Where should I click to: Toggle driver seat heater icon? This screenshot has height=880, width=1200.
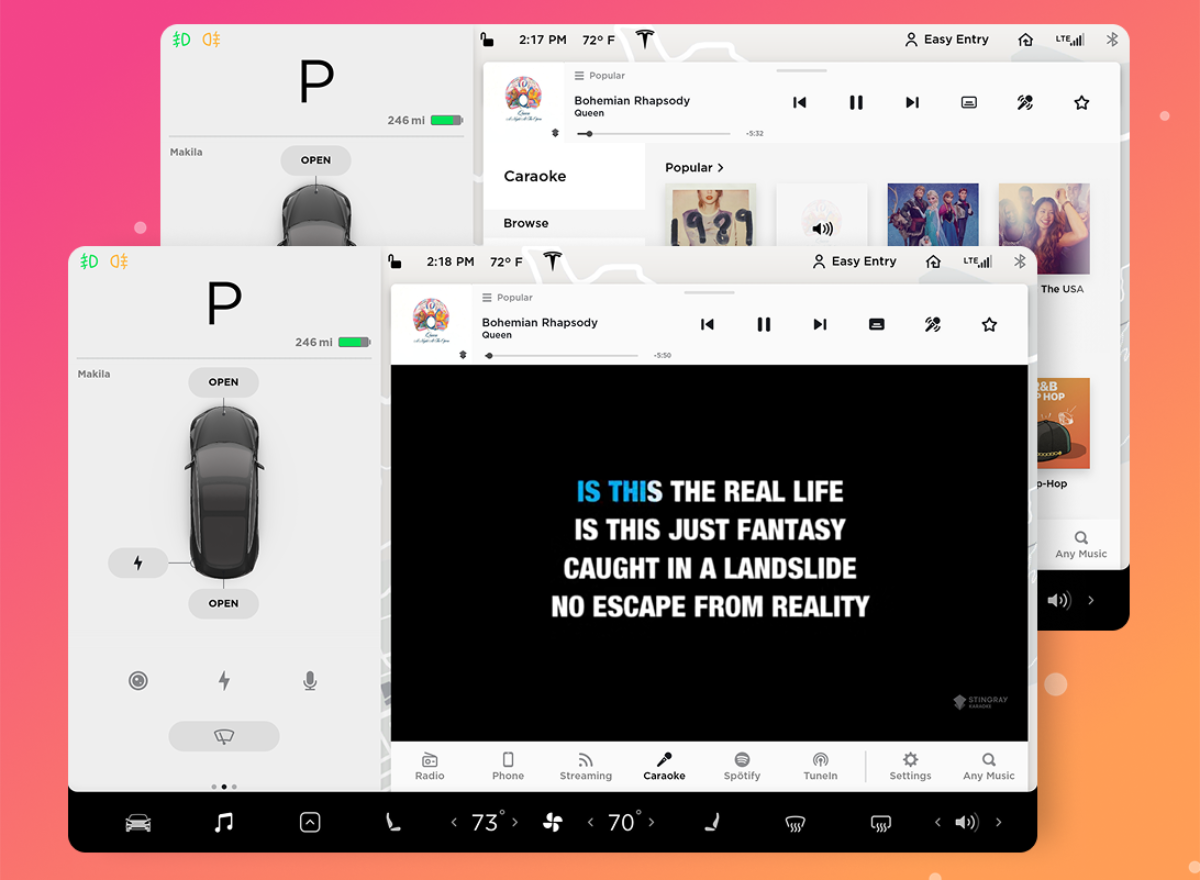(x=393, y=822)
